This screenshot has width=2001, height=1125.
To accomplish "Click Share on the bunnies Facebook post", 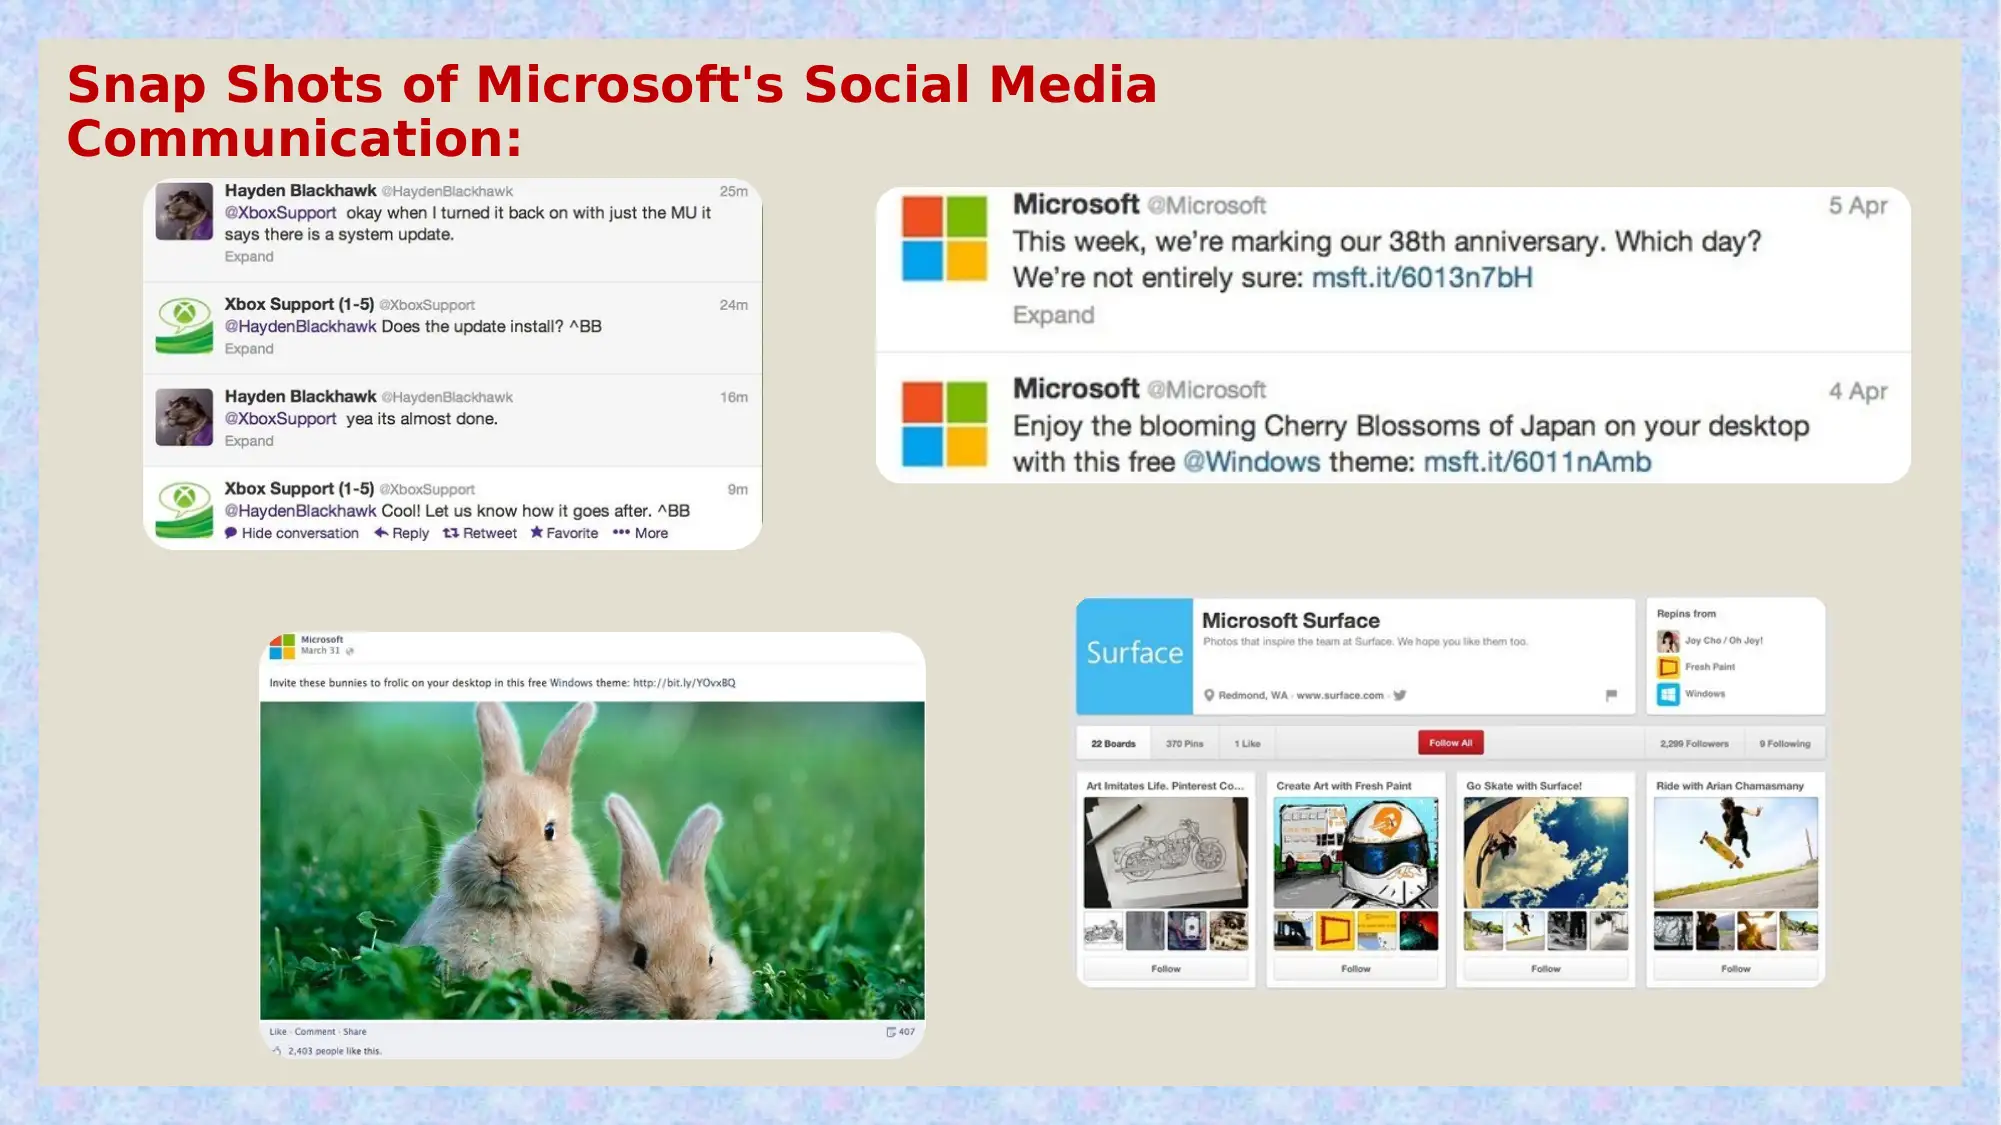I will (355, 1032).
